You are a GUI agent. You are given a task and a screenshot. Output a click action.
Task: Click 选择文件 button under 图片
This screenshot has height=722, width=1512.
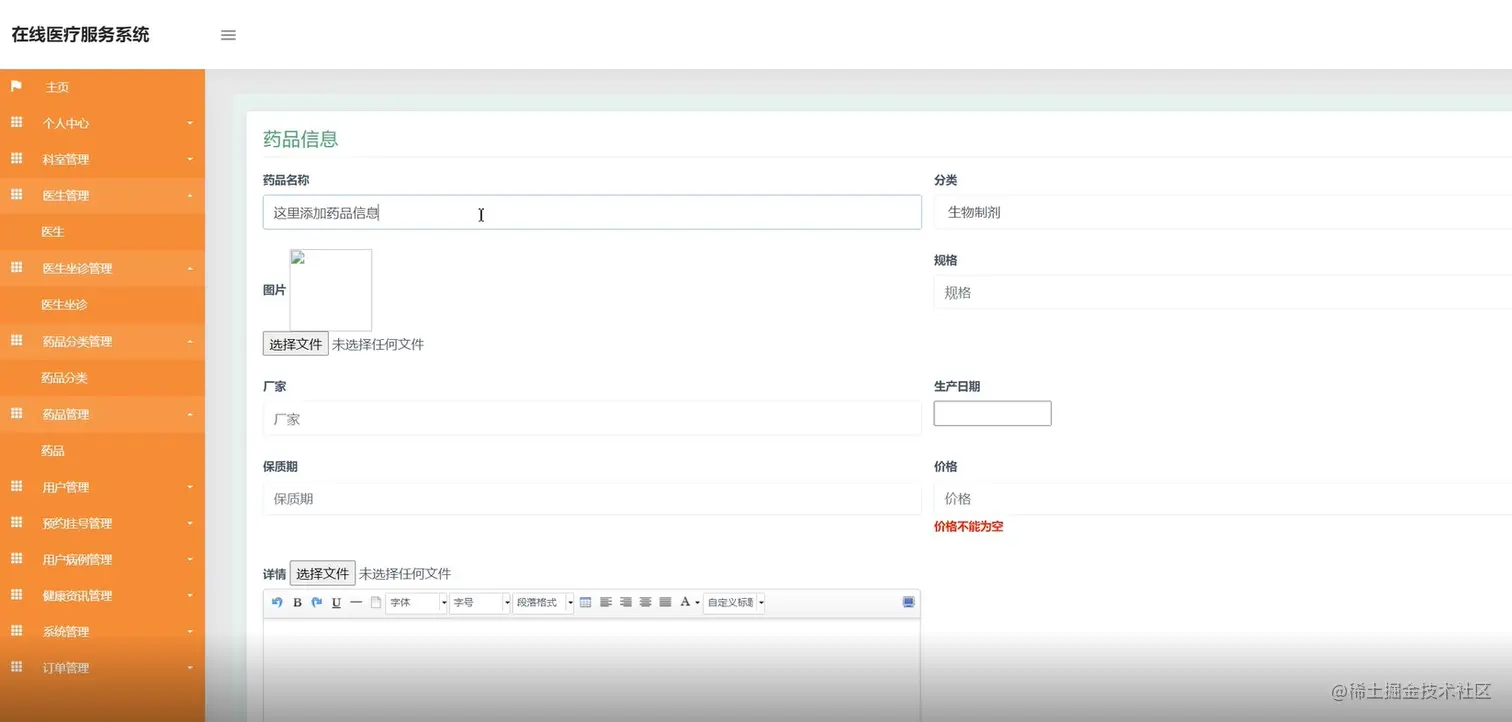click(x=296, y=344)
